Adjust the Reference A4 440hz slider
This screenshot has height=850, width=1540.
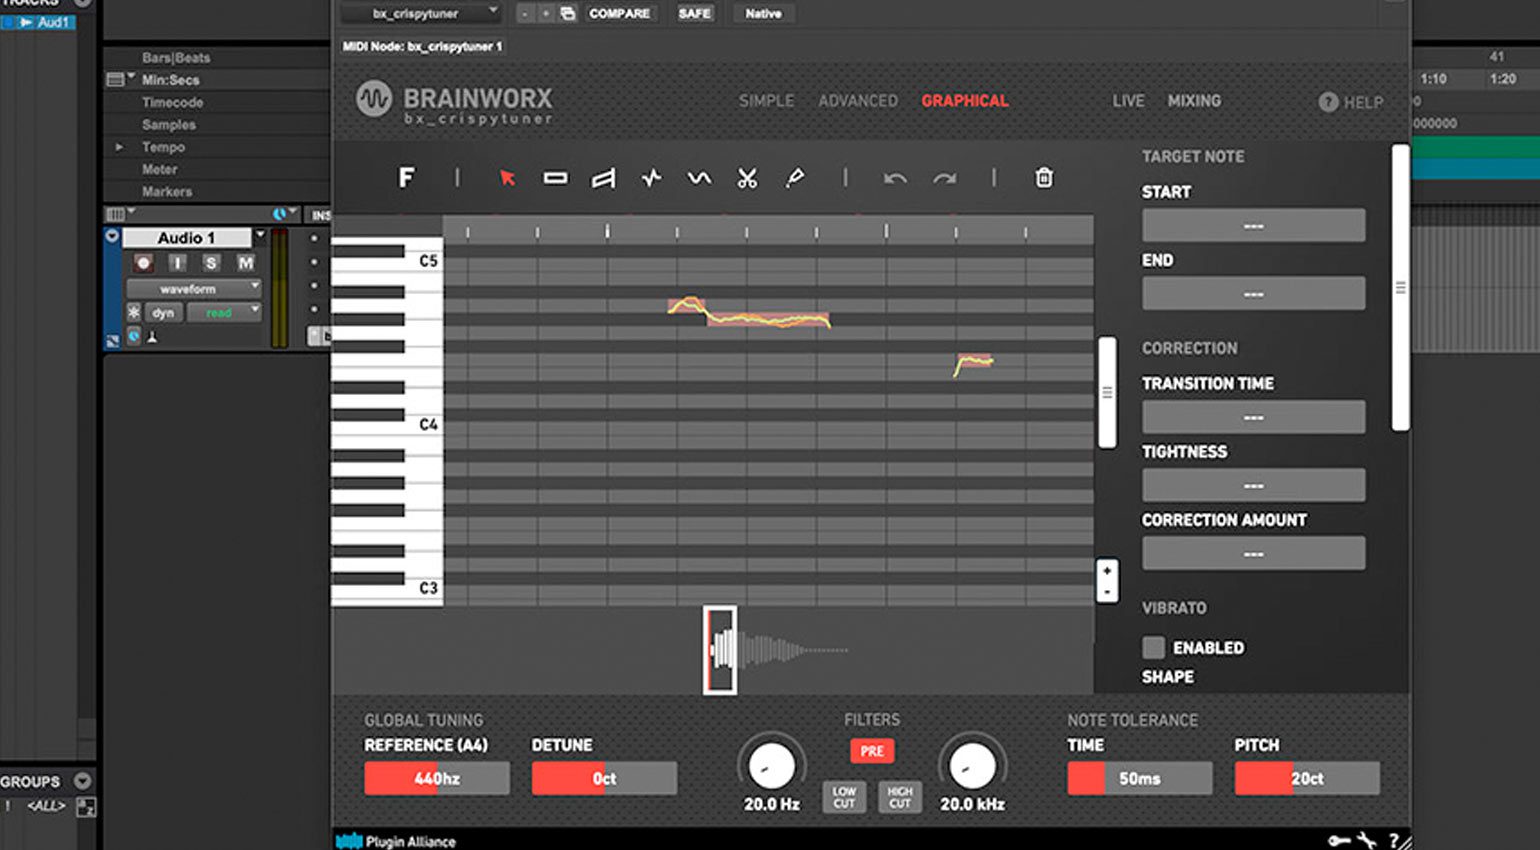pos(437,778)
